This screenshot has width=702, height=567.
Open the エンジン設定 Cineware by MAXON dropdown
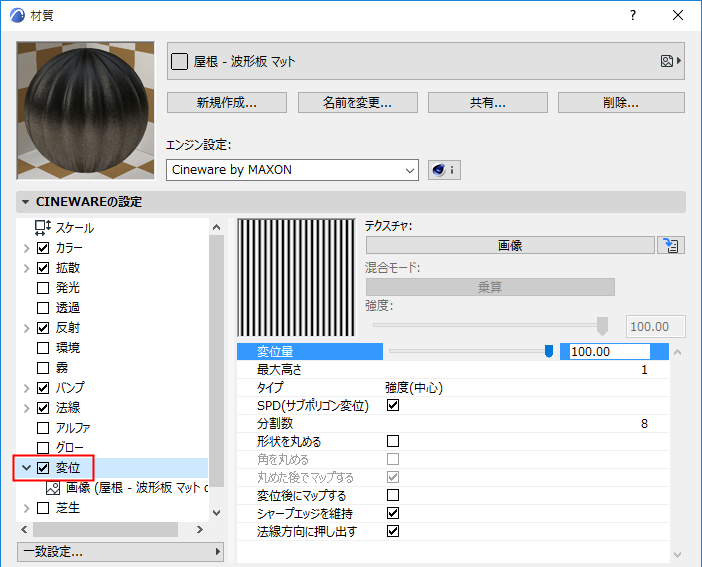pyautogui.click(x=292, y=170)
